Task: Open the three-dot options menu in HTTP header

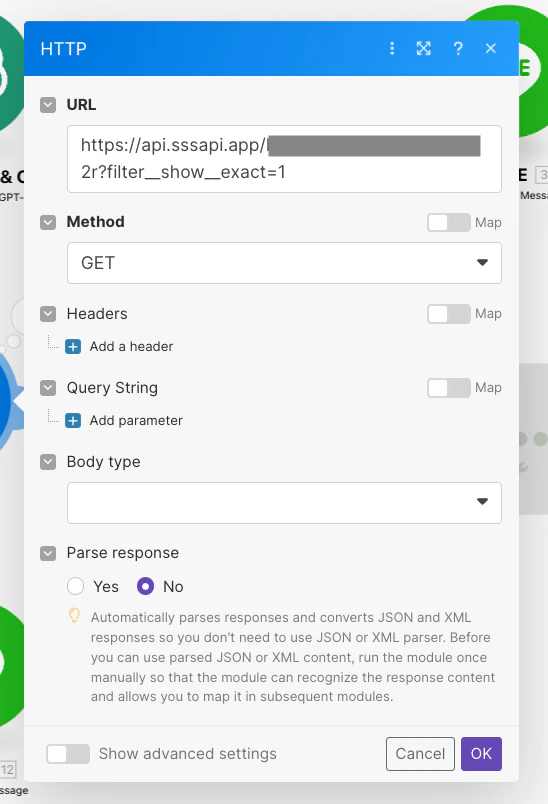Action: tap(392, 48)
